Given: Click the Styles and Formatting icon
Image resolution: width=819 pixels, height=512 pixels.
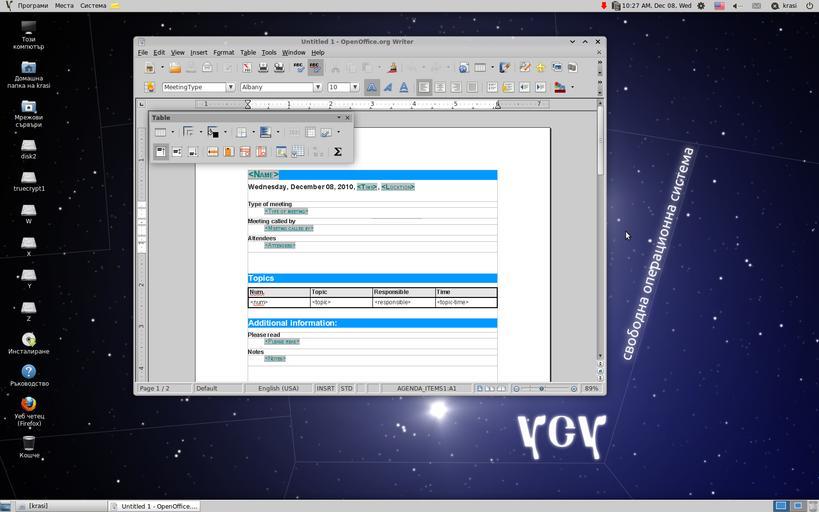Looking at the screenshot, I should click(150, 87).
